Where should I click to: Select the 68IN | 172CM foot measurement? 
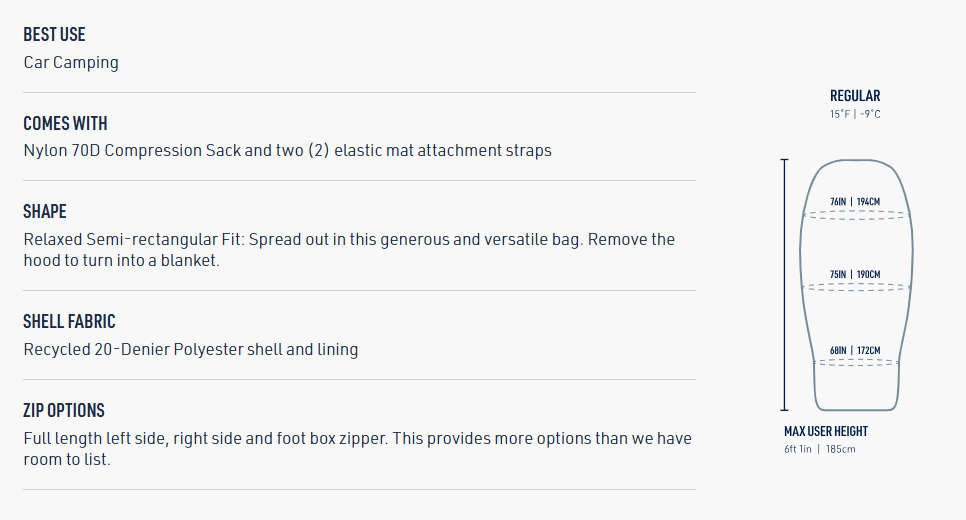855,350
